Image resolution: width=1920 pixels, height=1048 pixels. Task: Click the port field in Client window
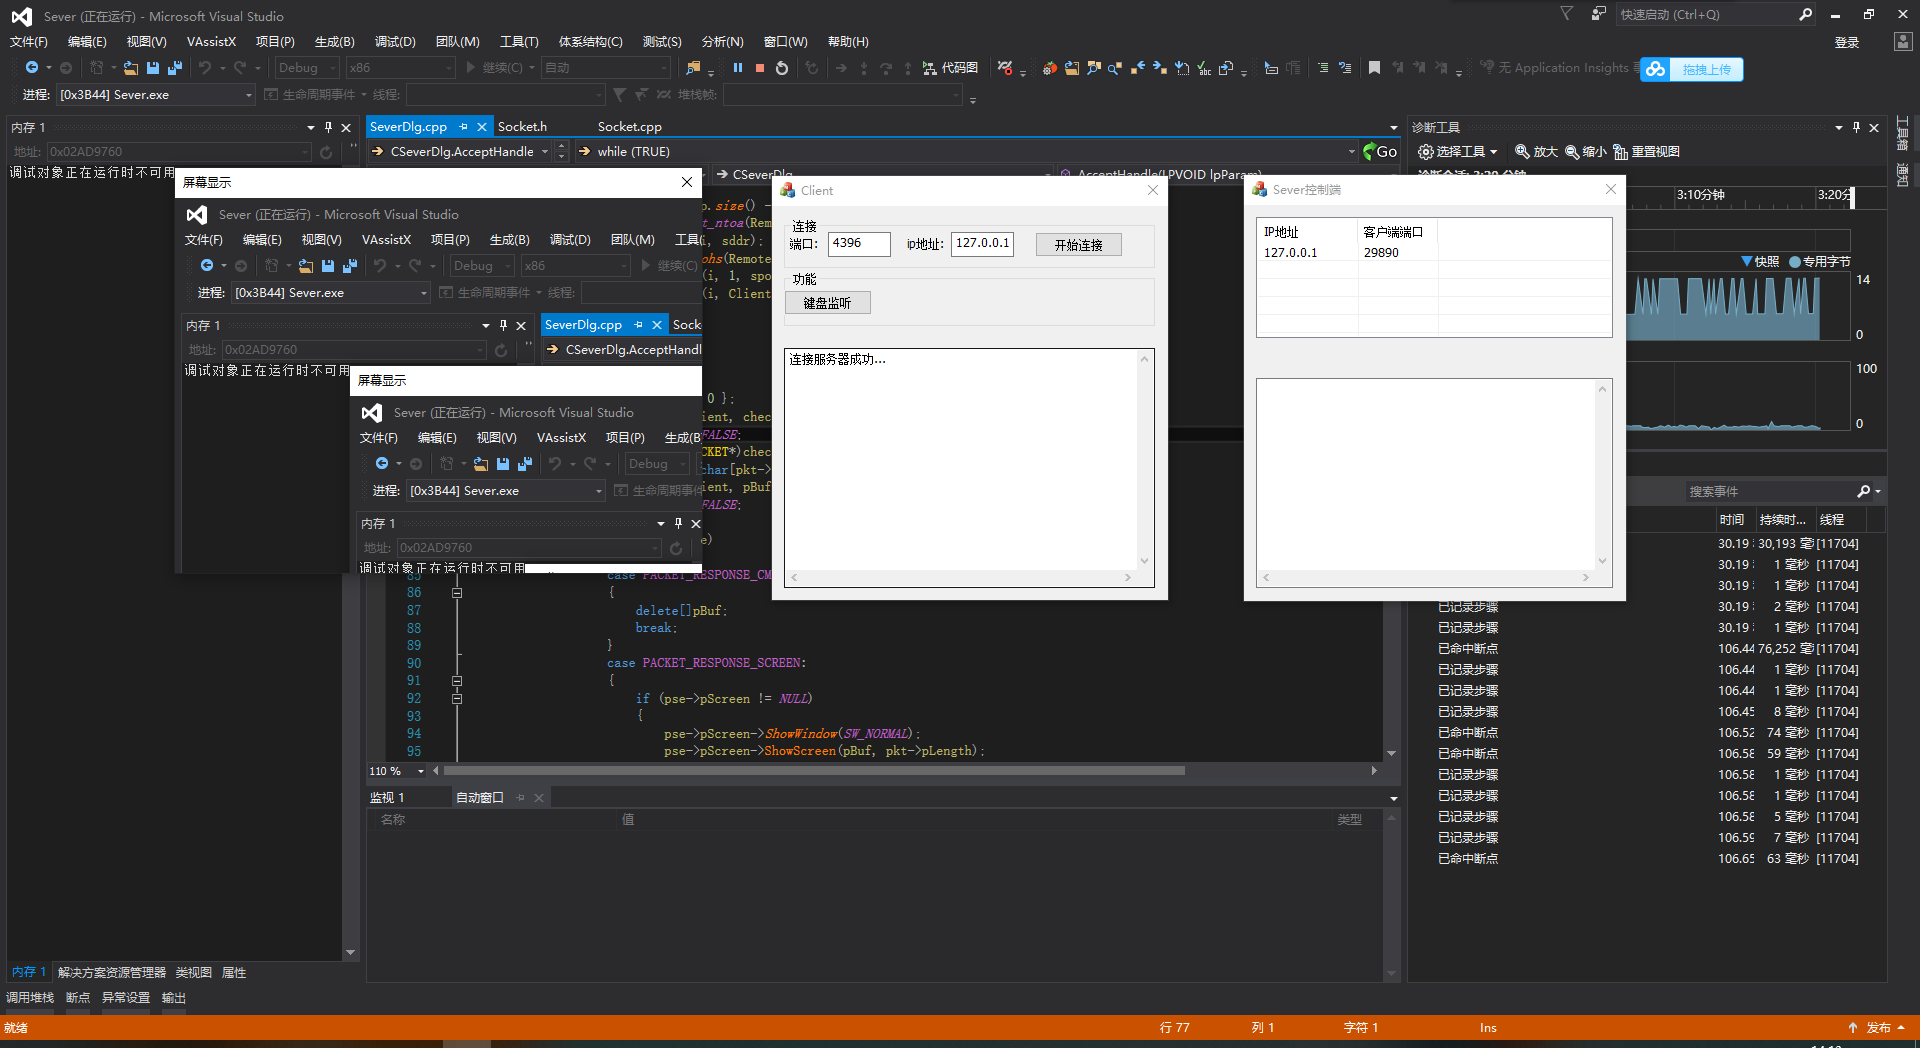[858, 244]
